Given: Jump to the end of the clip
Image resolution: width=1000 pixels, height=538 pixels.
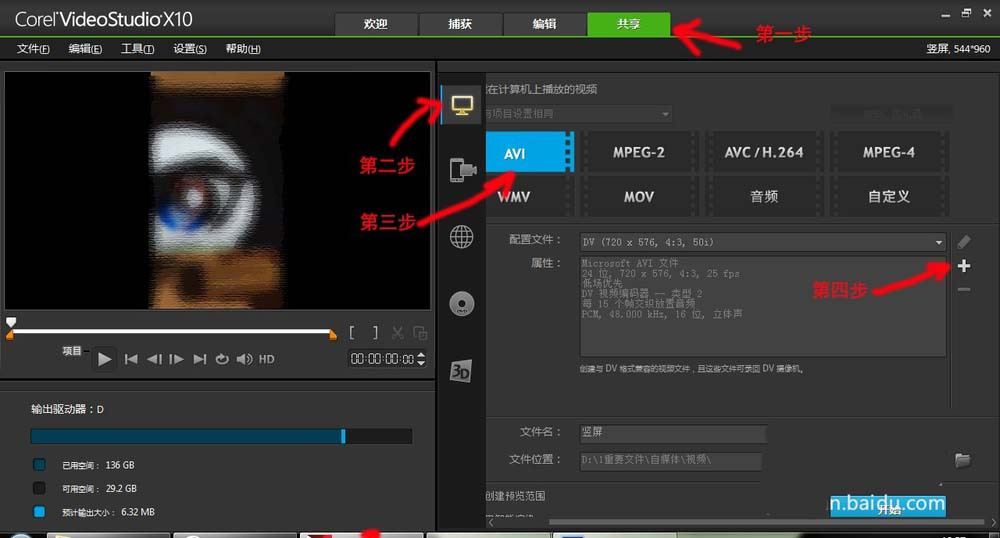Looking at the screenshot, I should (x=200, y=360).
